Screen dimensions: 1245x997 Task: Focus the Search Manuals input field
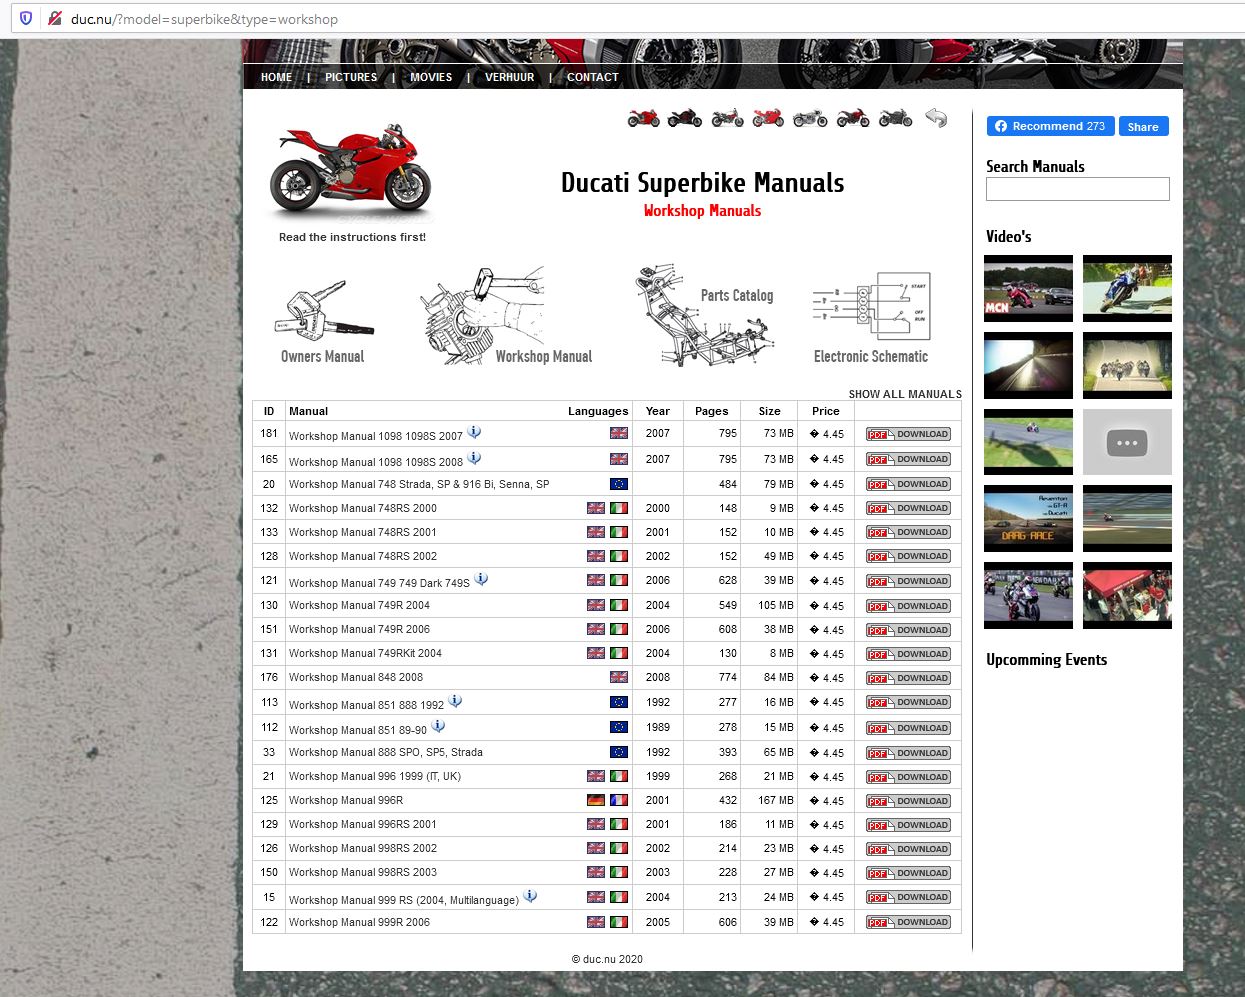1077,189
